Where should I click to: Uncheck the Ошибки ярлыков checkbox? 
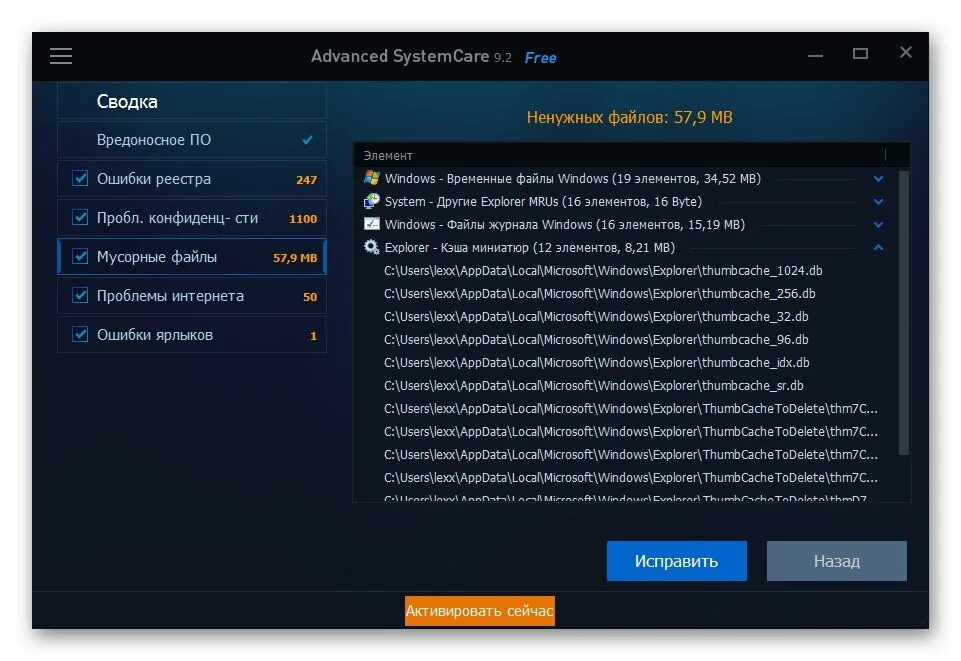[80, 334]
